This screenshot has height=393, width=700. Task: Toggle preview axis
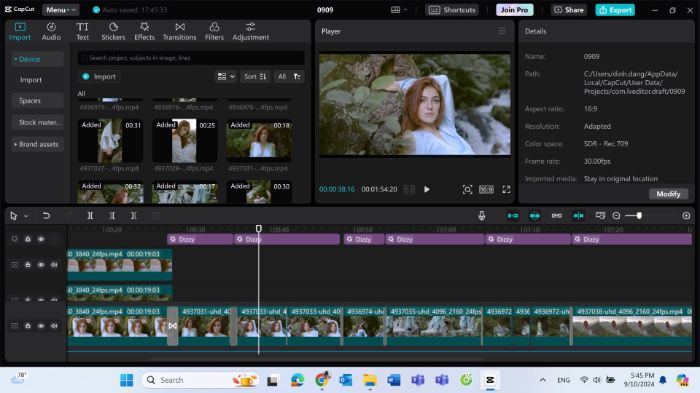pos(578,216)
